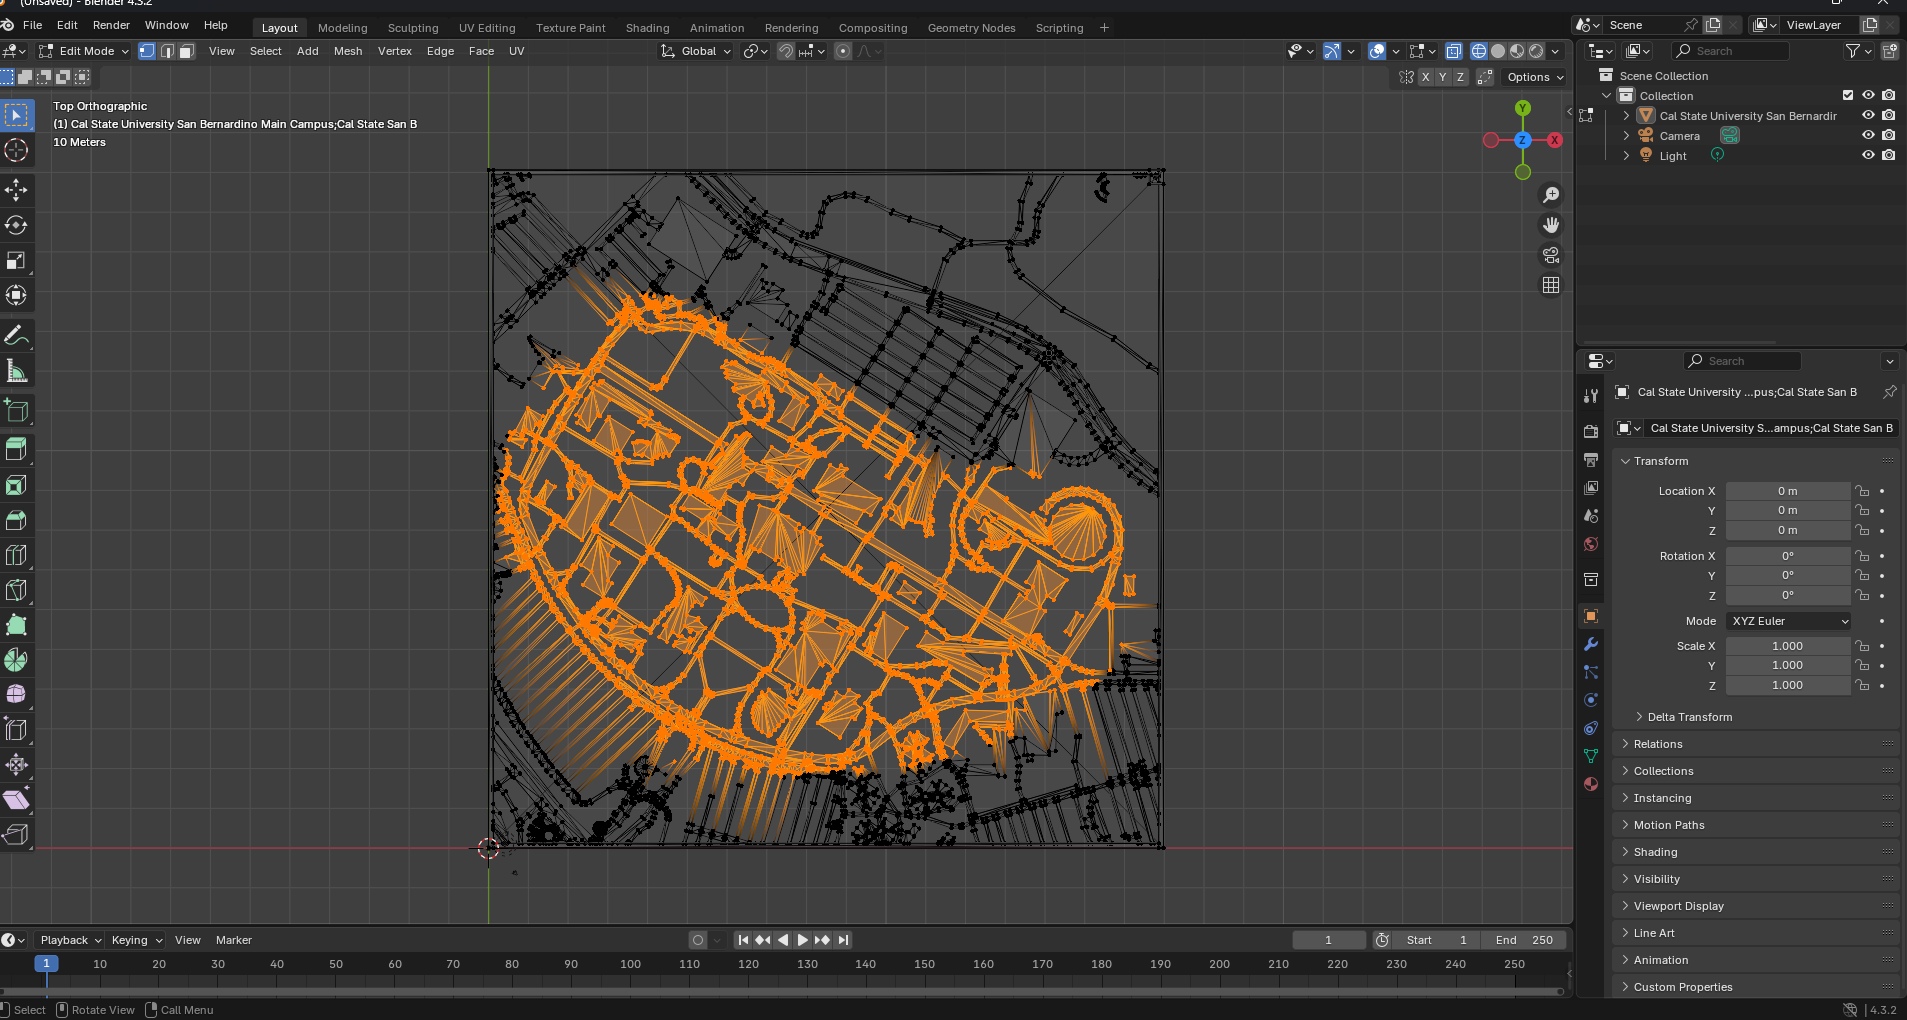The image size is (1907, 1020).
Task: Toggle camera view icon in viewport
Action: [1551, 255]
